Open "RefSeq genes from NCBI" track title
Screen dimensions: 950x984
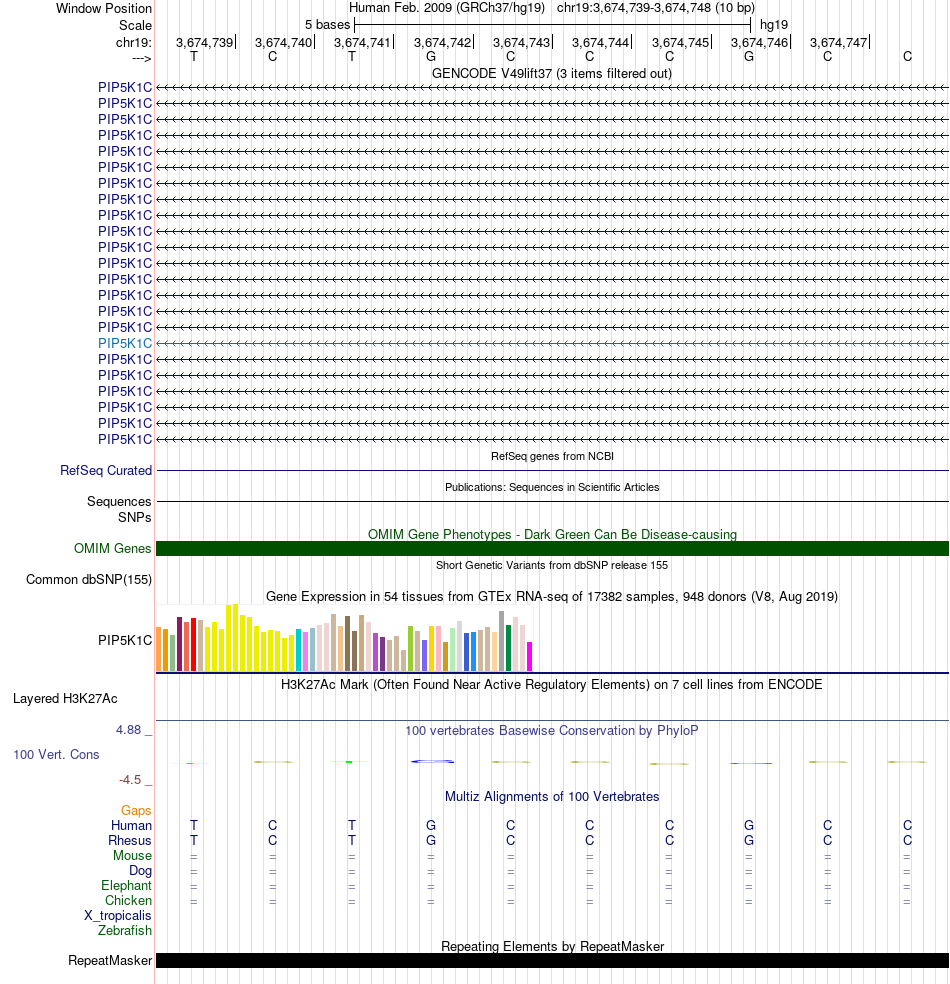click(552, 456)
